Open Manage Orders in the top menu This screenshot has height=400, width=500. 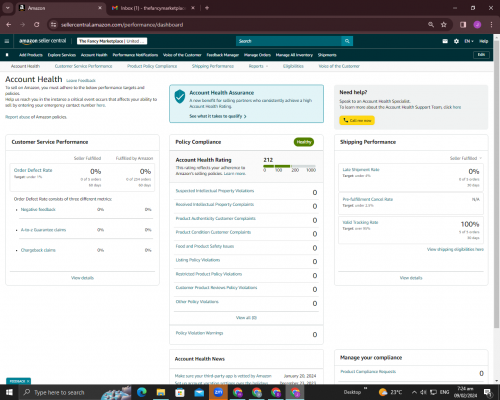pyautogui.click(x=257, y=55)
